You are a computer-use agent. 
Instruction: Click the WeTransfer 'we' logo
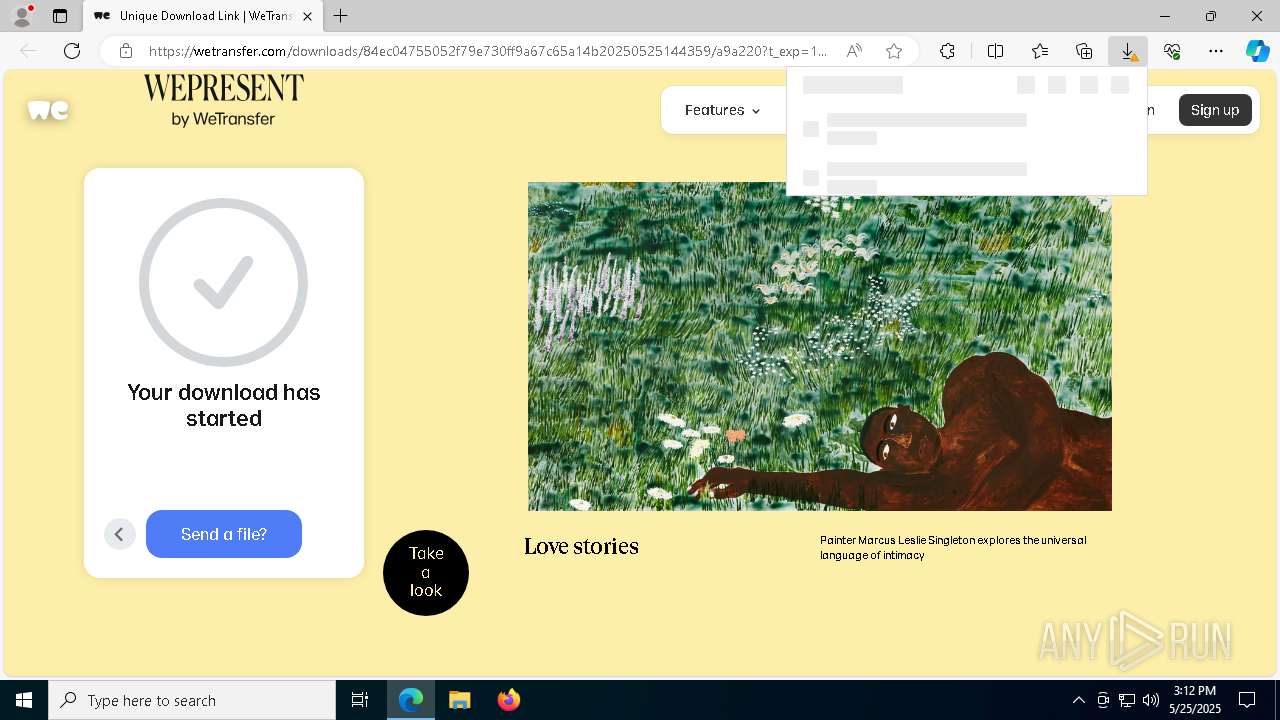48,110
